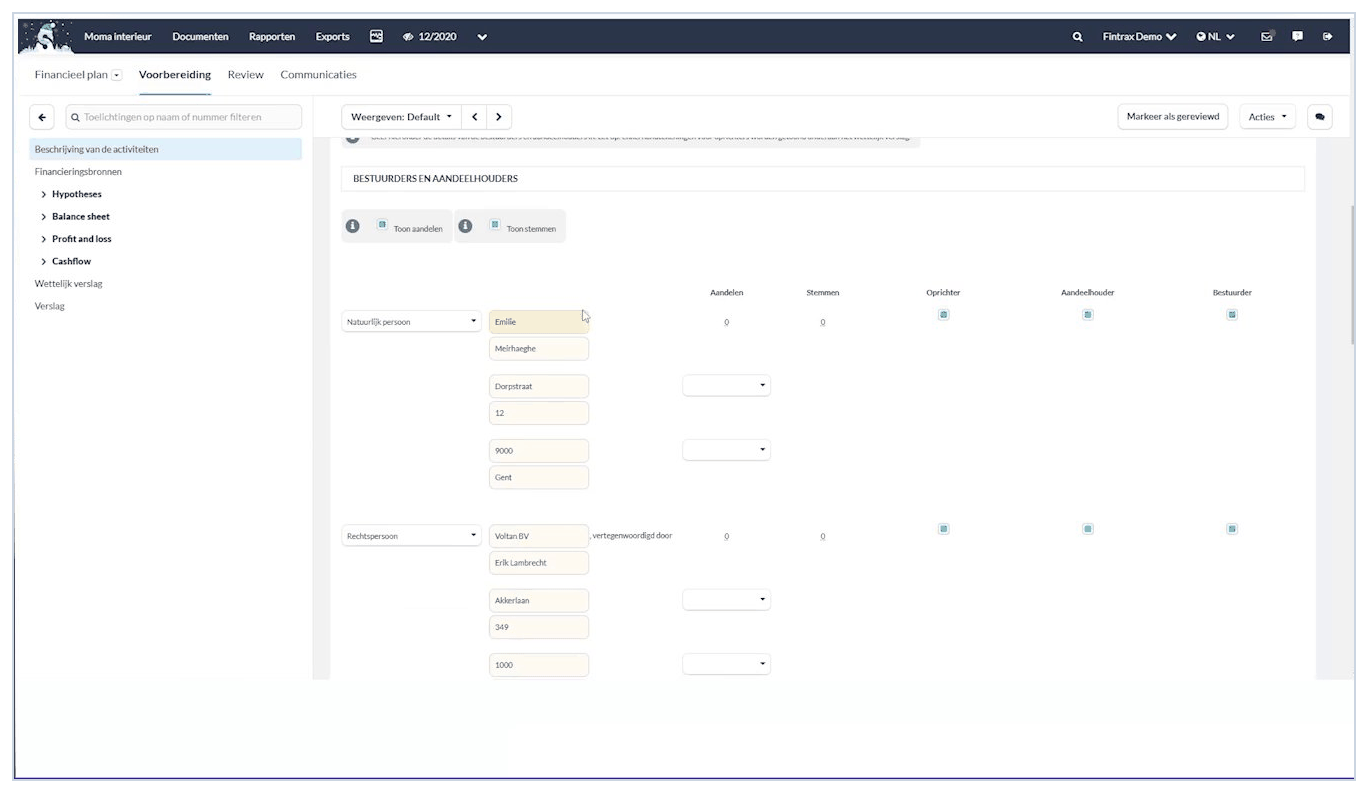Open the Documenten menu

coord(200,36)
